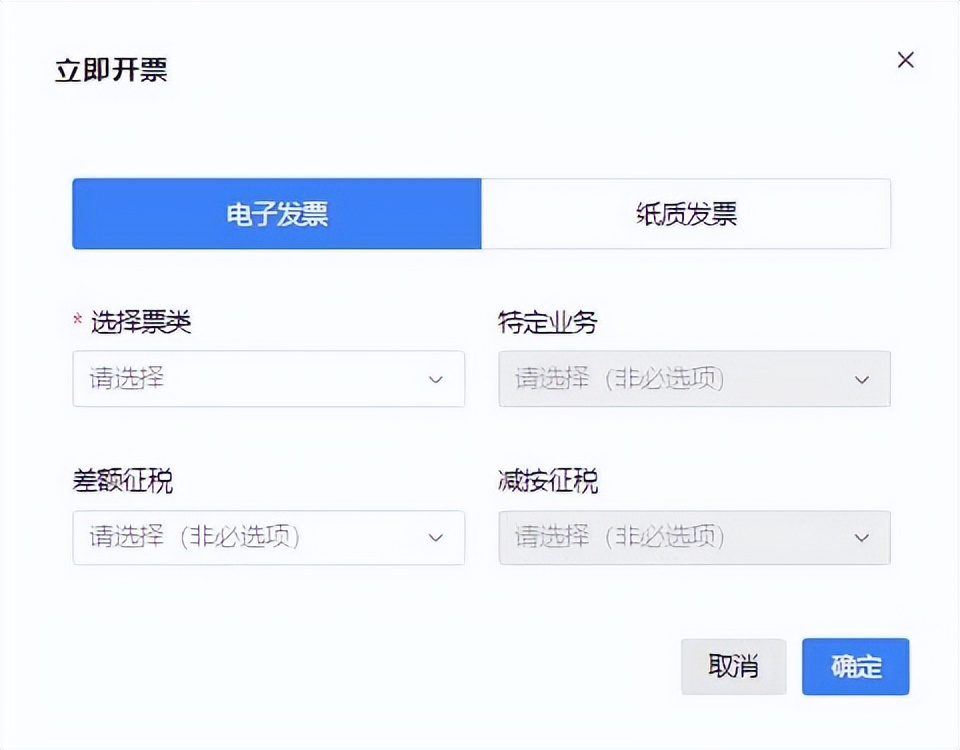960x750 pixels.
Task: Click the chevron arrow on 减按征税 field
Action: (x=862, y=537)
